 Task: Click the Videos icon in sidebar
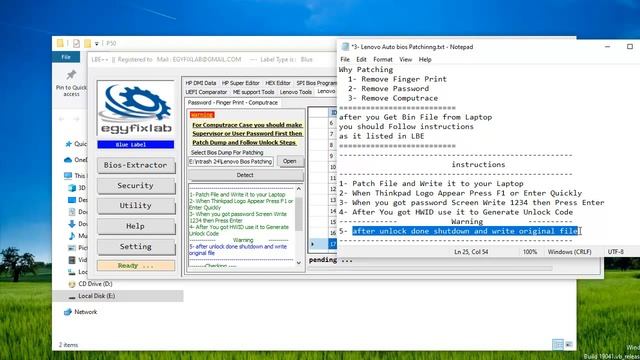[x=72, y=260]
